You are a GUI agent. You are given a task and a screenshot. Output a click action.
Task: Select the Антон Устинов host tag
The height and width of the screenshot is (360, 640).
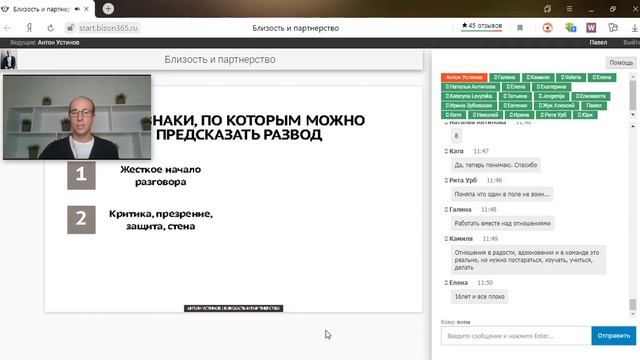464,77
